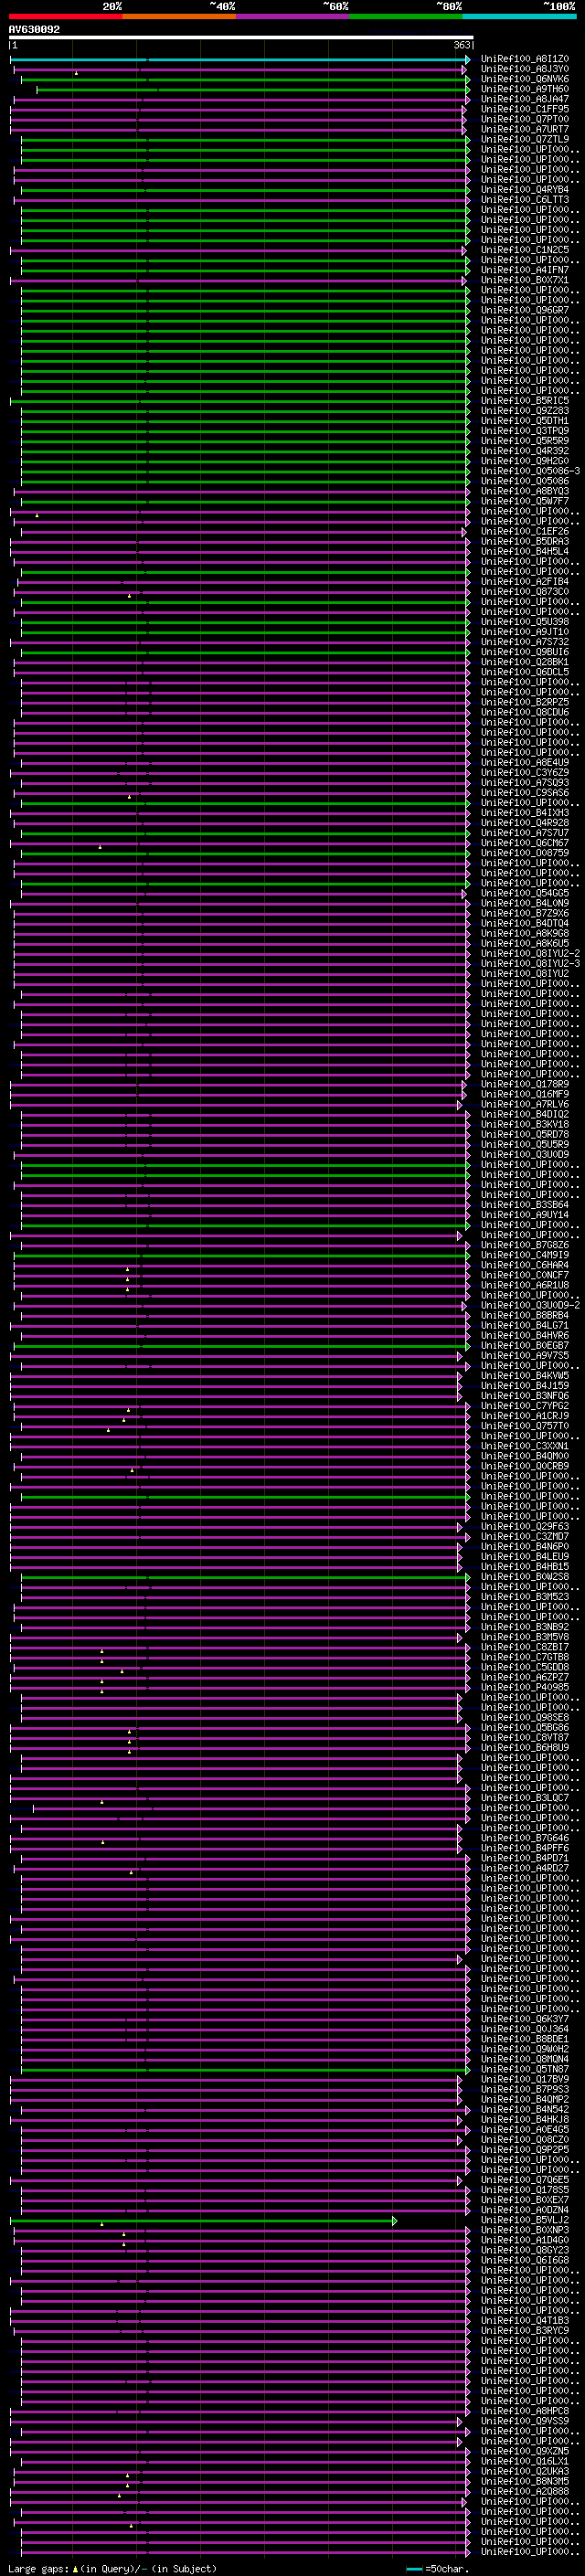
Task: Select the UniRef100_Q16MF9 label
Action: point(525,1094)
